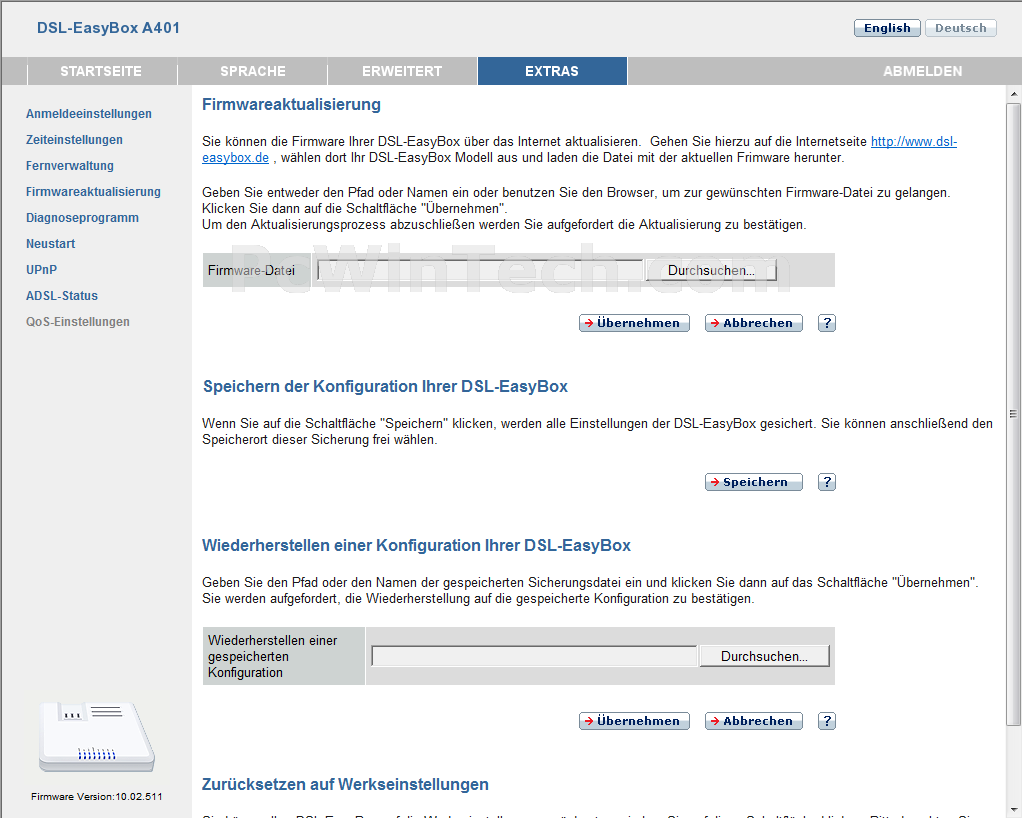Viewport: 1022px width, 818px height.
Task: Click the Speichern der Konfiguration heading
Action: pos(385,387)
